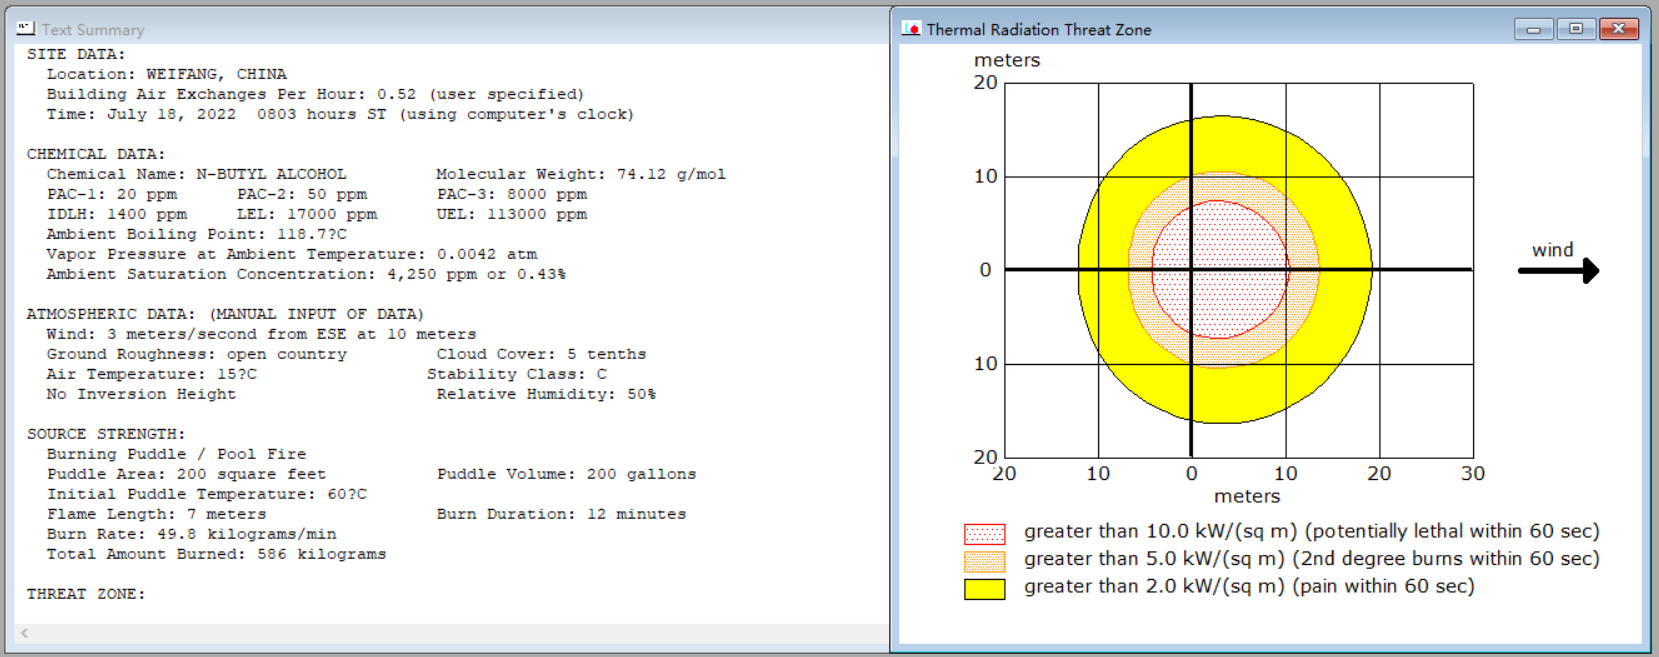Click "LEL: 17000 ppm" value
1659x657 pixels.
(x=307, y=214)
